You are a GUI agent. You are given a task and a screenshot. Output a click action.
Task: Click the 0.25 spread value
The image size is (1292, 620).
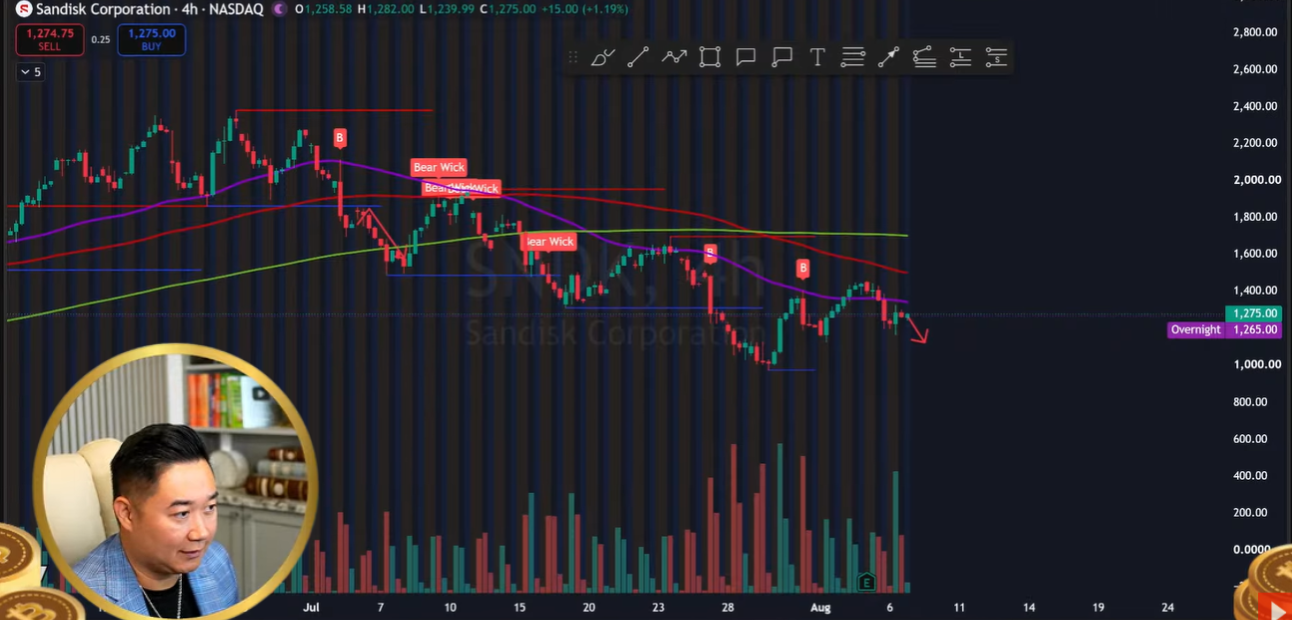101,40
